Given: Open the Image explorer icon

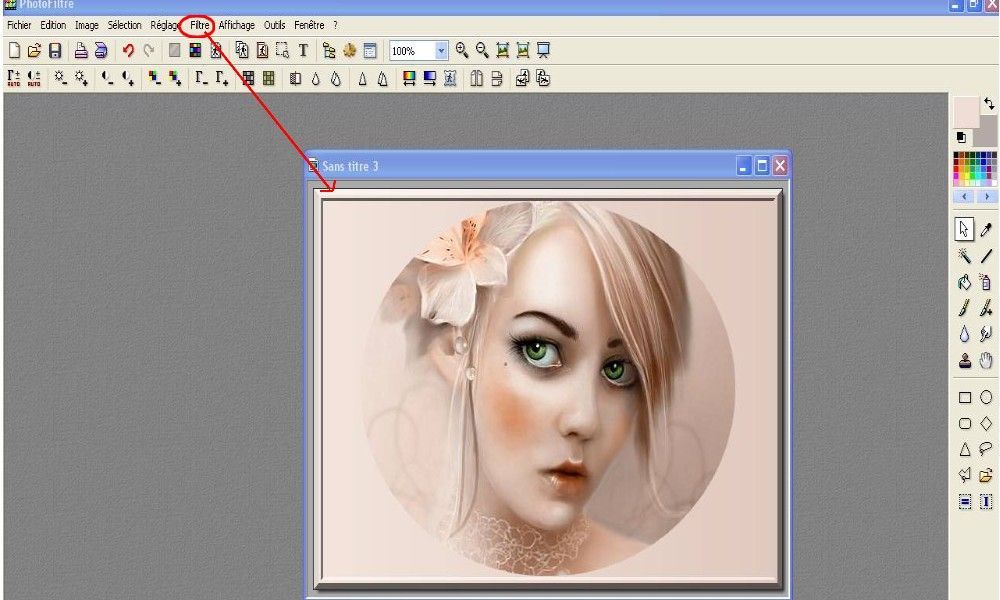Looking at the screenshot, I should pyautogui.click(x=329, y=50).
